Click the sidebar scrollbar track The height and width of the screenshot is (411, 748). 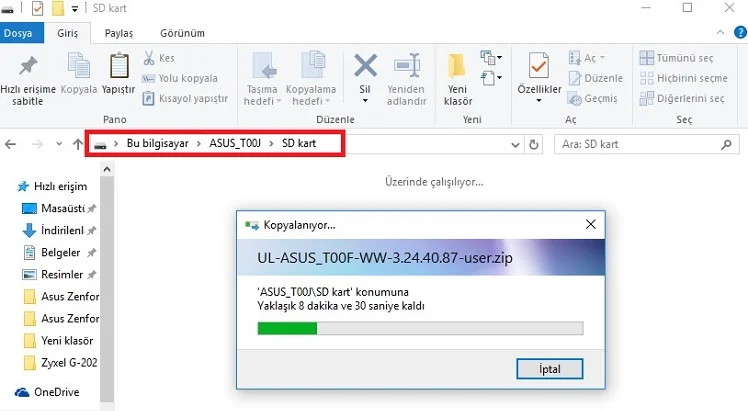pos(107,291)
